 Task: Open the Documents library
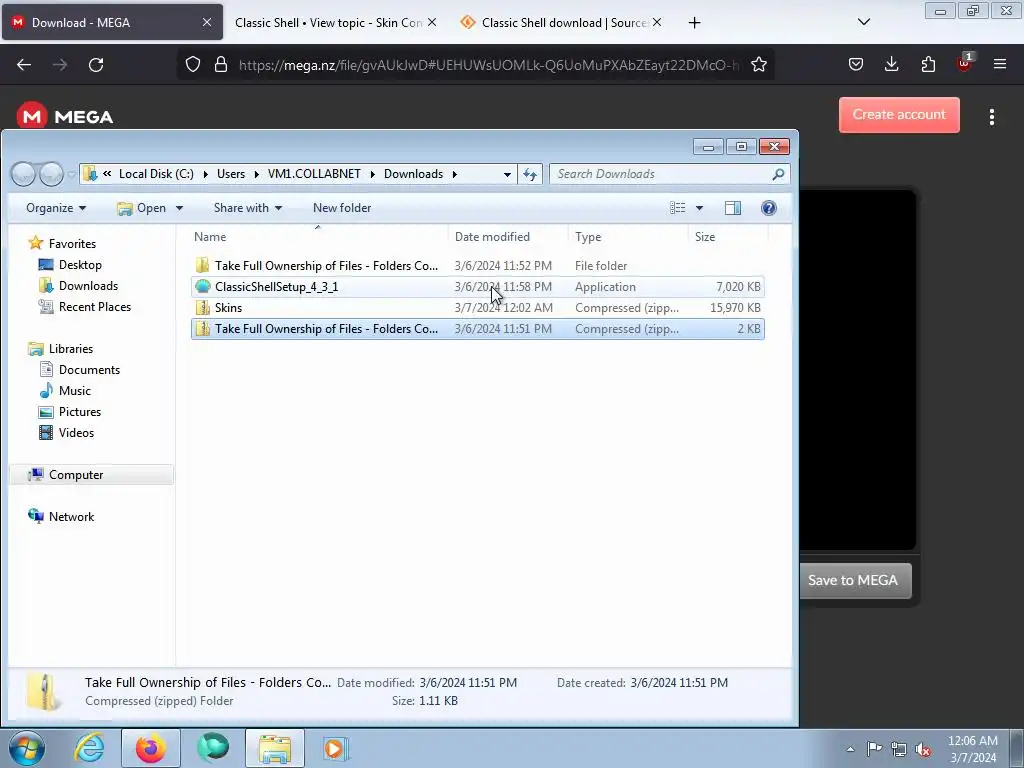click(x=89, y=370)
